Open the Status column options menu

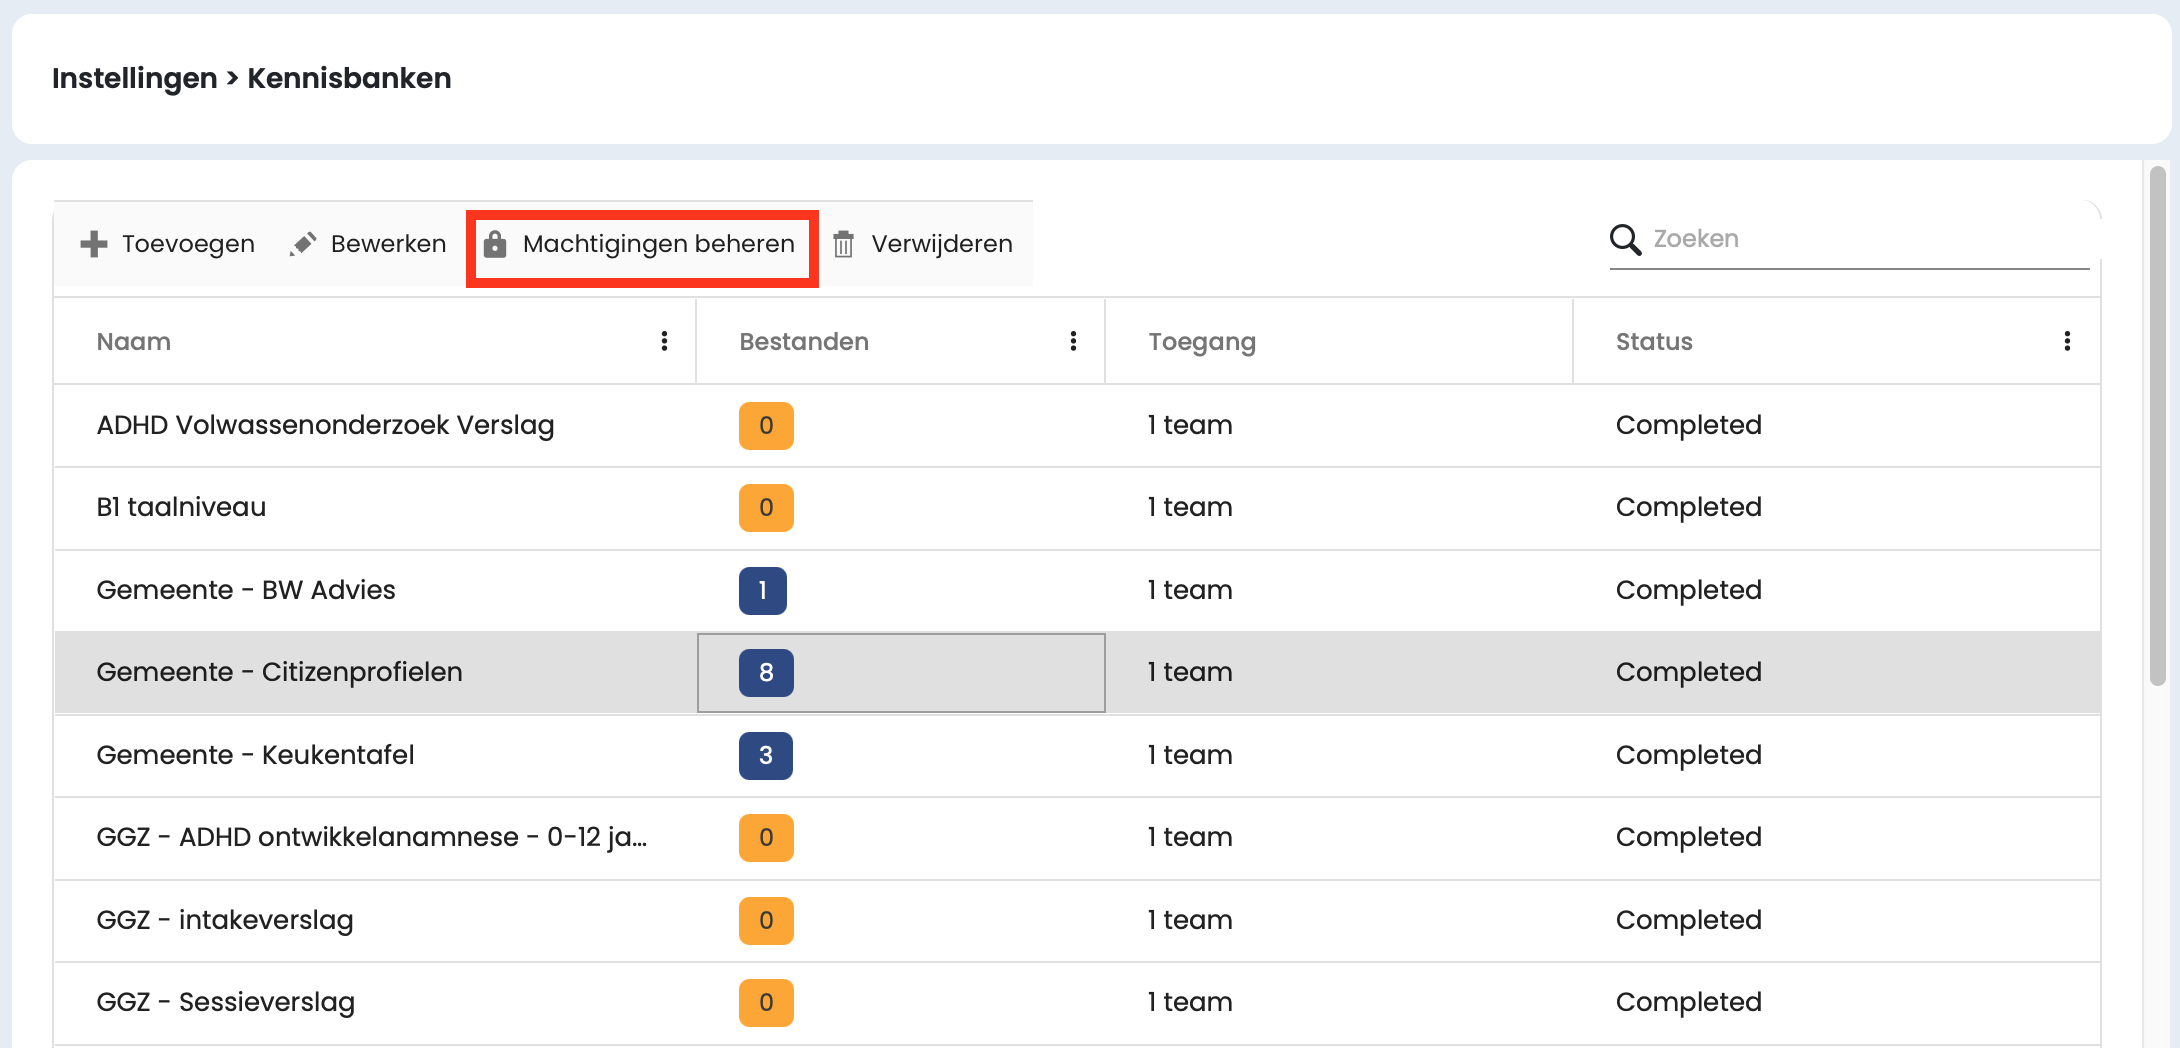tap(2067, 342)
